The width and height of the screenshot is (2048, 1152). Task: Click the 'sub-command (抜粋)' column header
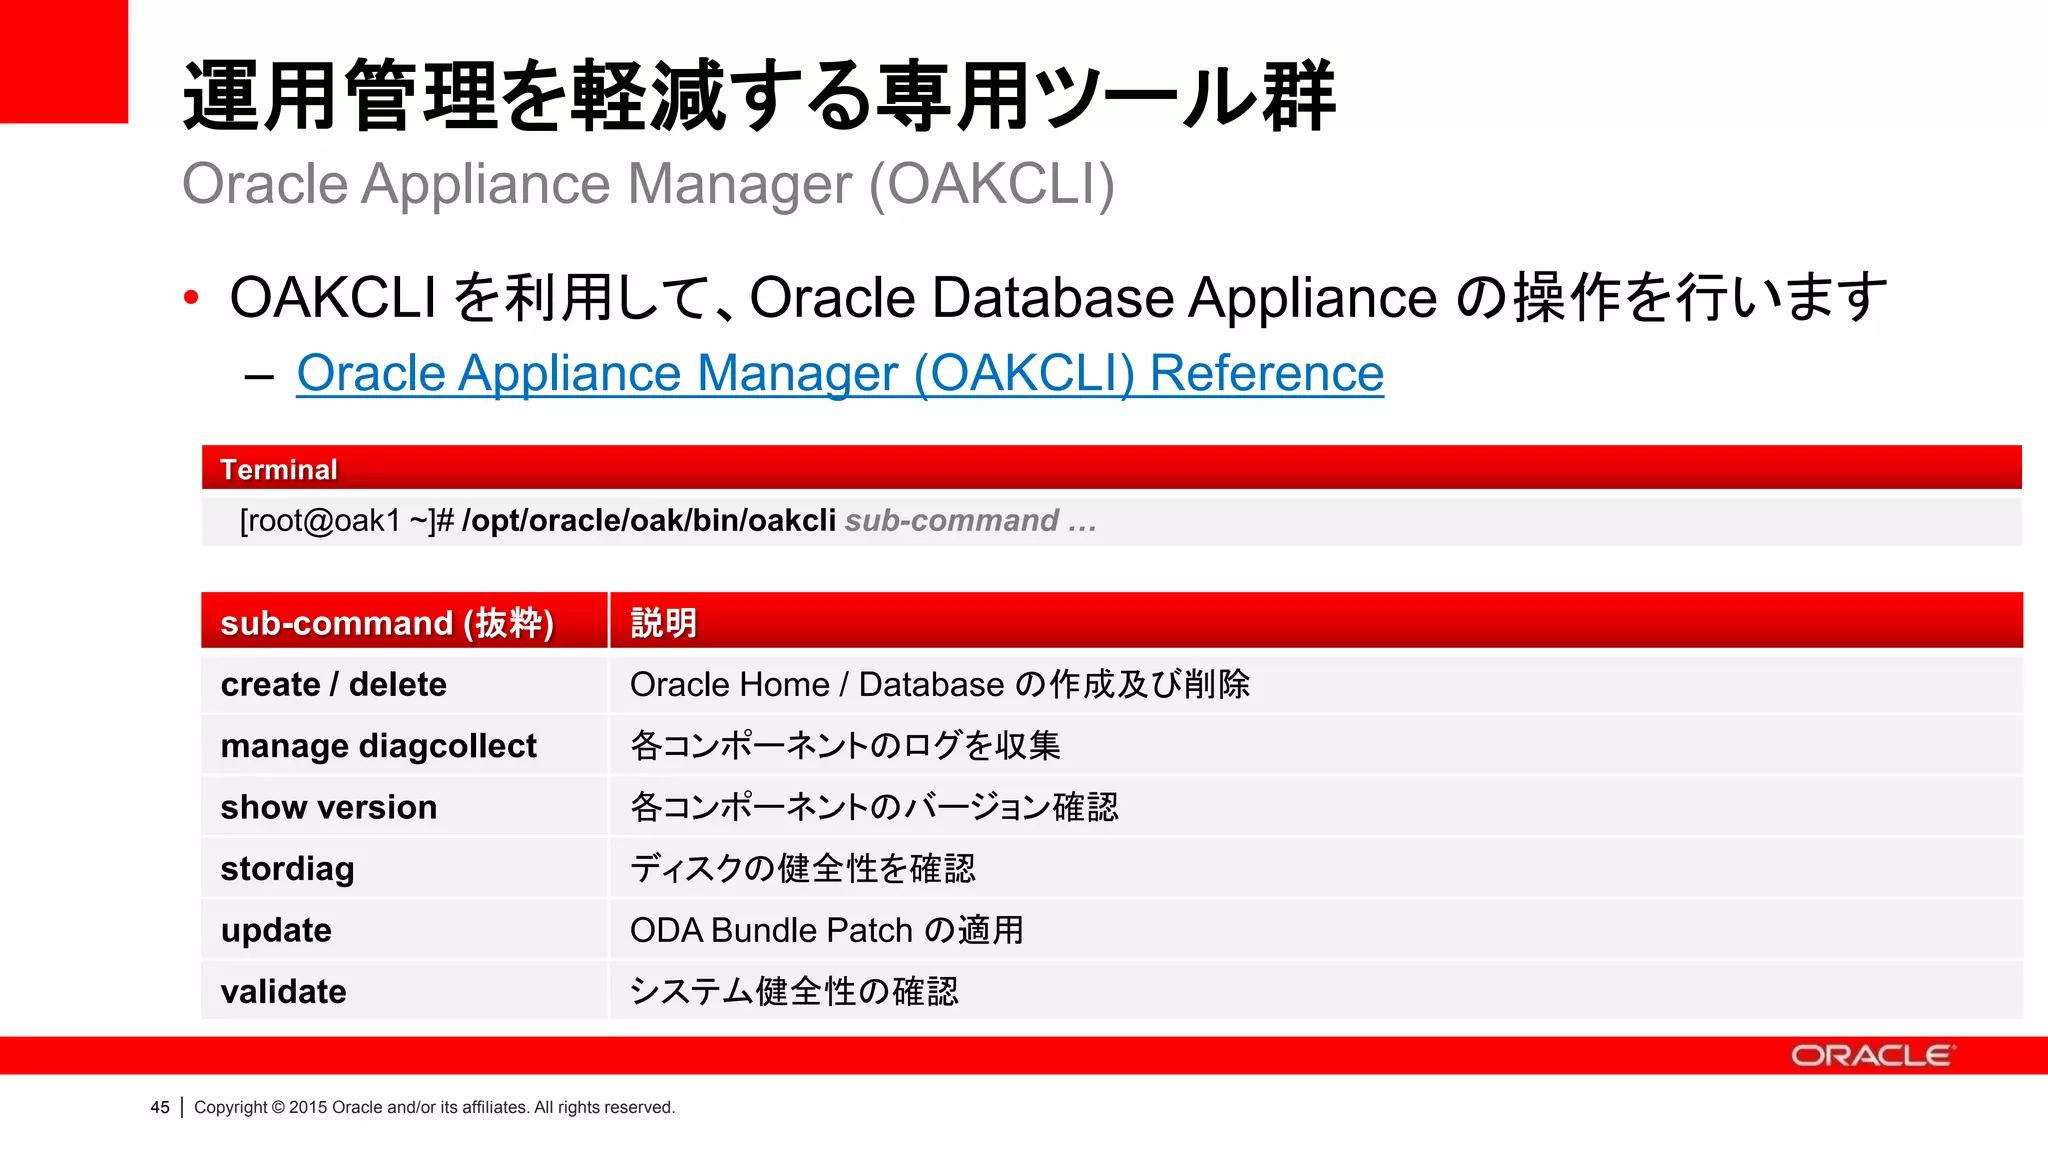[404, 621]
